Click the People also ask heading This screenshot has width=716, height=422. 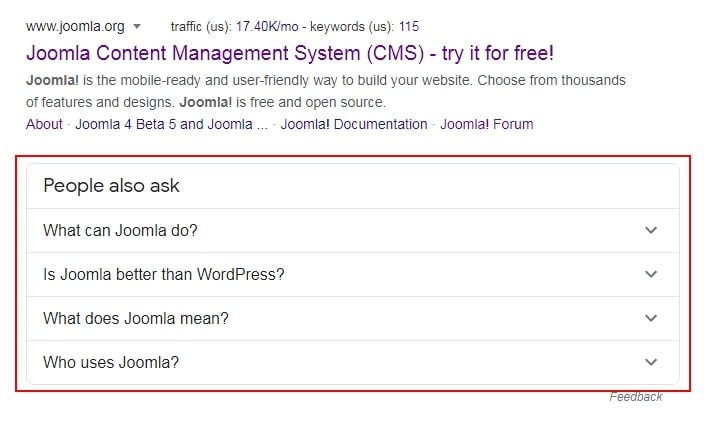pyautogui.click(x=111, y=186)
